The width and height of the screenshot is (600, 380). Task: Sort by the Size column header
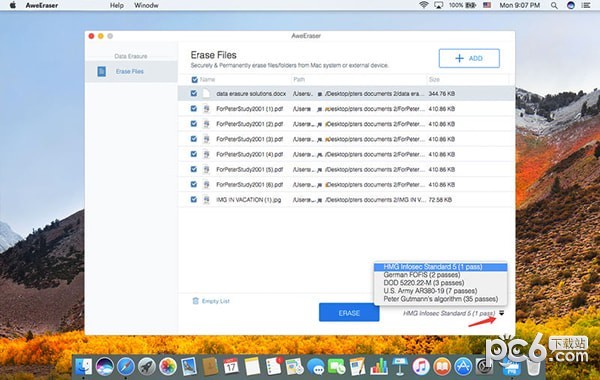pos(434,80)
